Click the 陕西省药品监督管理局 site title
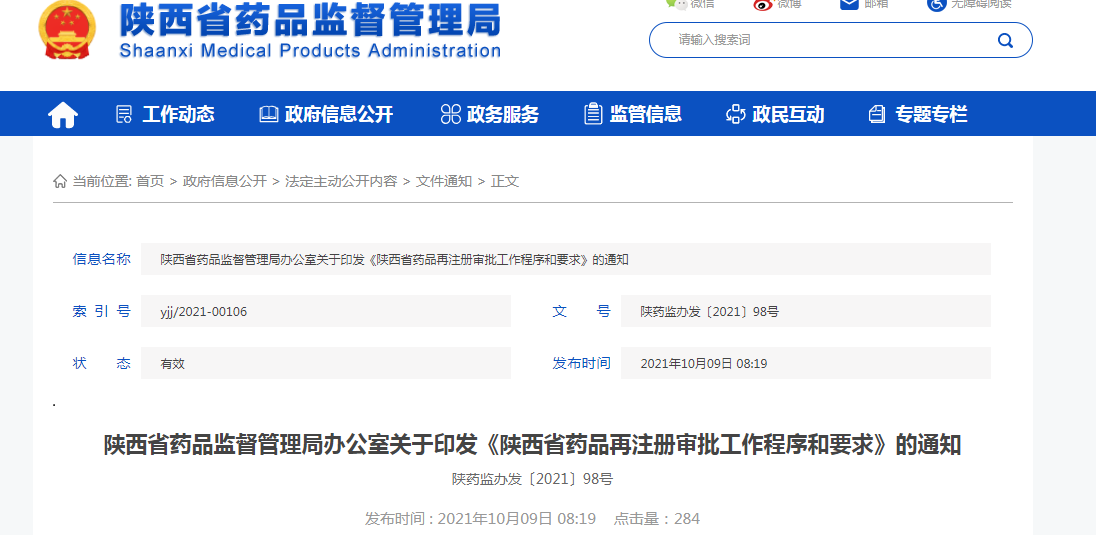Screen dimensions: 1096x535 [x=310, y=21]
